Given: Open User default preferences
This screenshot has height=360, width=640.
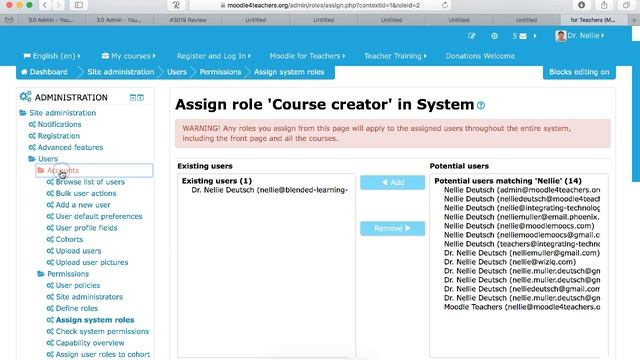Looking at the screenshot, I should (99, 216).
